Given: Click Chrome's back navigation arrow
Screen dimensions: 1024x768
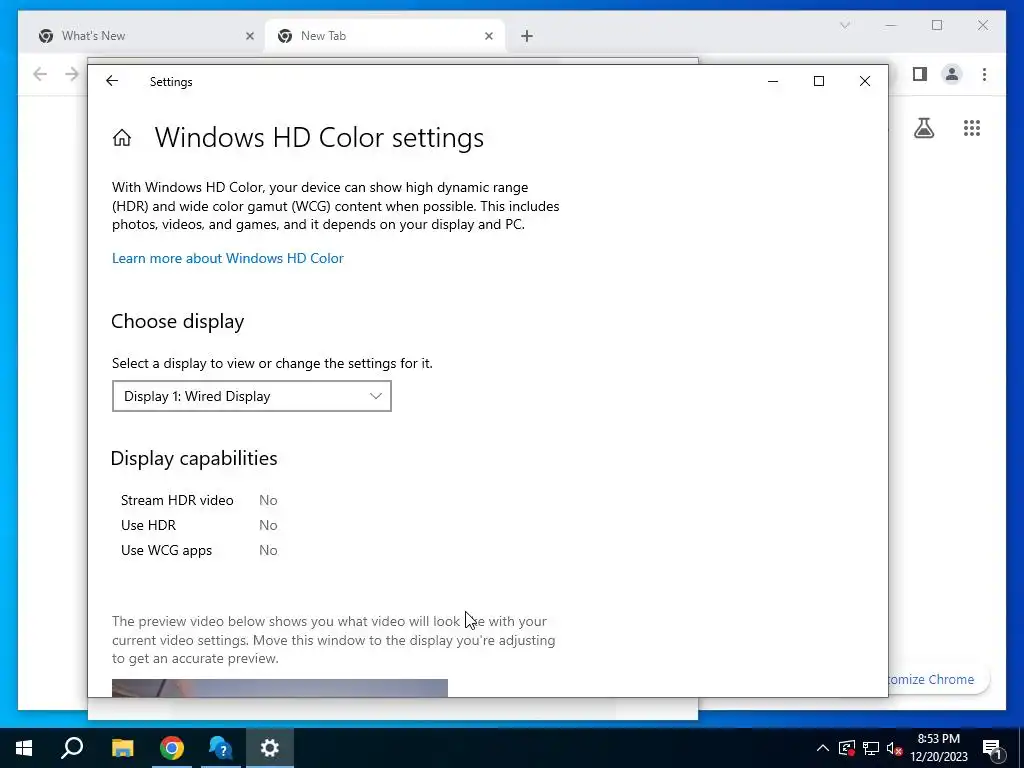Looking at the screenshot, I should click(40, 74).
